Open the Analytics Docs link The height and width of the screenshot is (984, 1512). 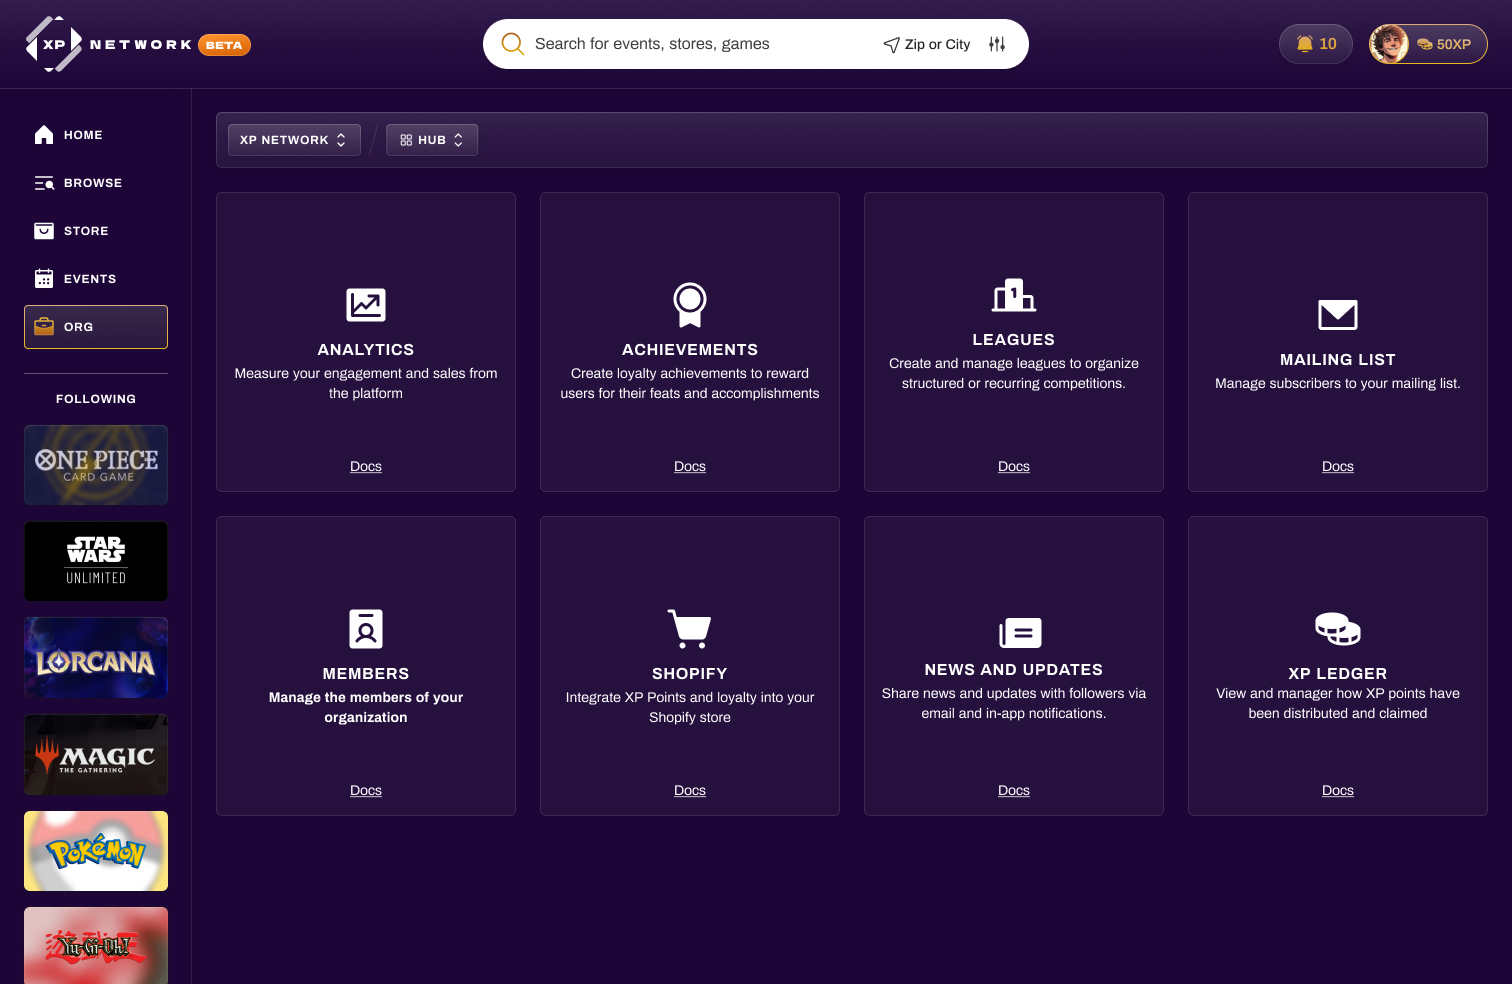pos(365,466)
